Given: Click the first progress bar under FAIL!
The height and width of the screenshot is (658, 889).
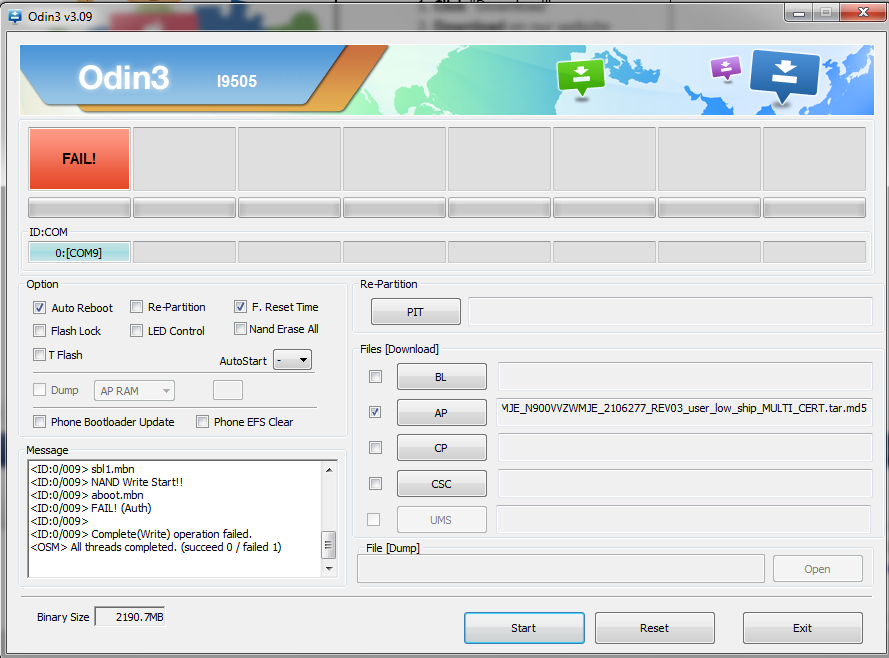Looking at the screenshot, I should pyautogui.click(x=79, y=207).
